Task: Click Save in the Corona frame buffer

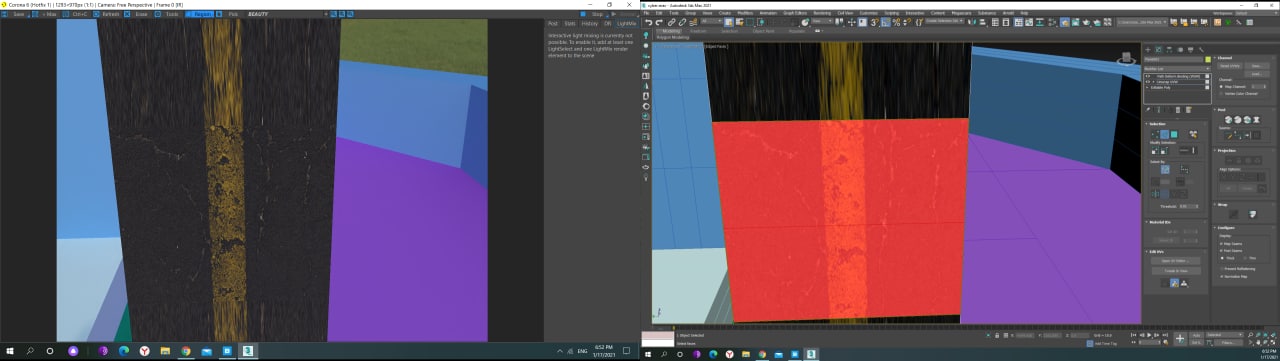Action: (x=15, y=14)
